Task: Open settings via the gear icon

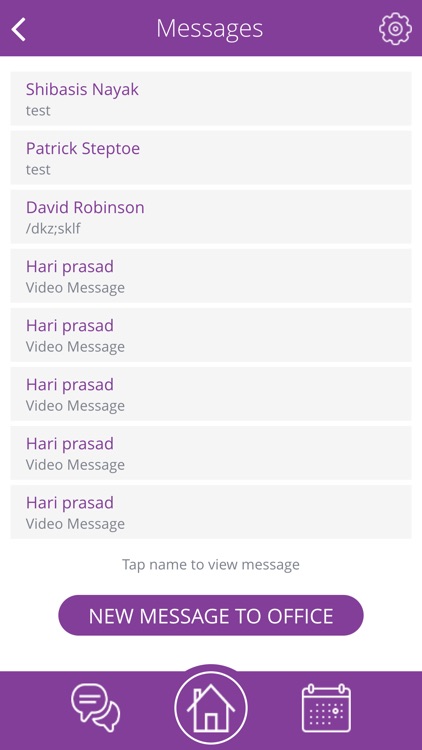Action: tap(395, 29)
